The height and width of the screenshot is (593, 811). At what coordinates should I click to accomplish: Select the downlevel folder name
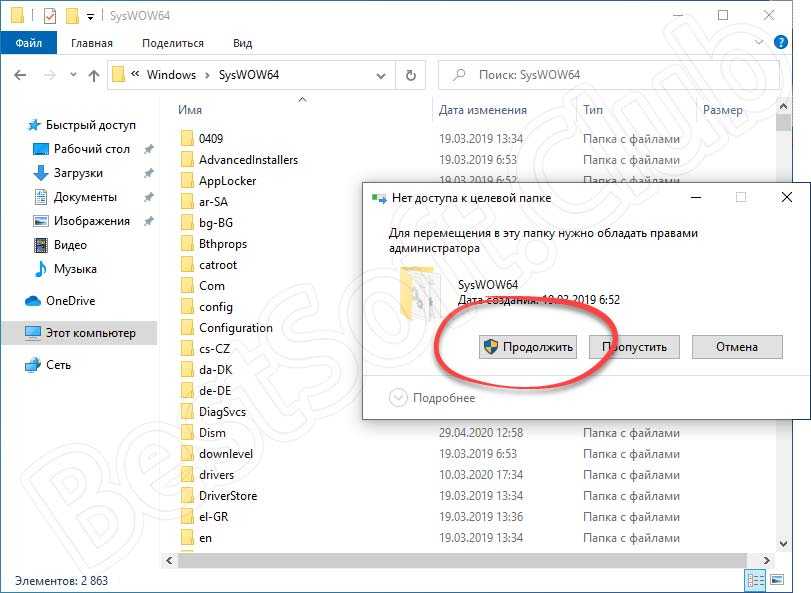pos(226,454)
